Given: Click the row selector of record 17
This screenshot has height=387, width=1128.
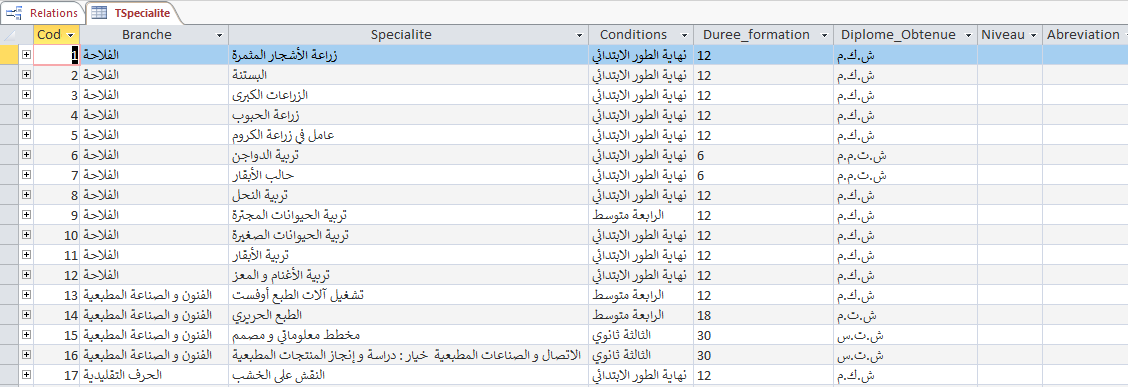Looking at the screenshot, I should click(x=9, y=374).
